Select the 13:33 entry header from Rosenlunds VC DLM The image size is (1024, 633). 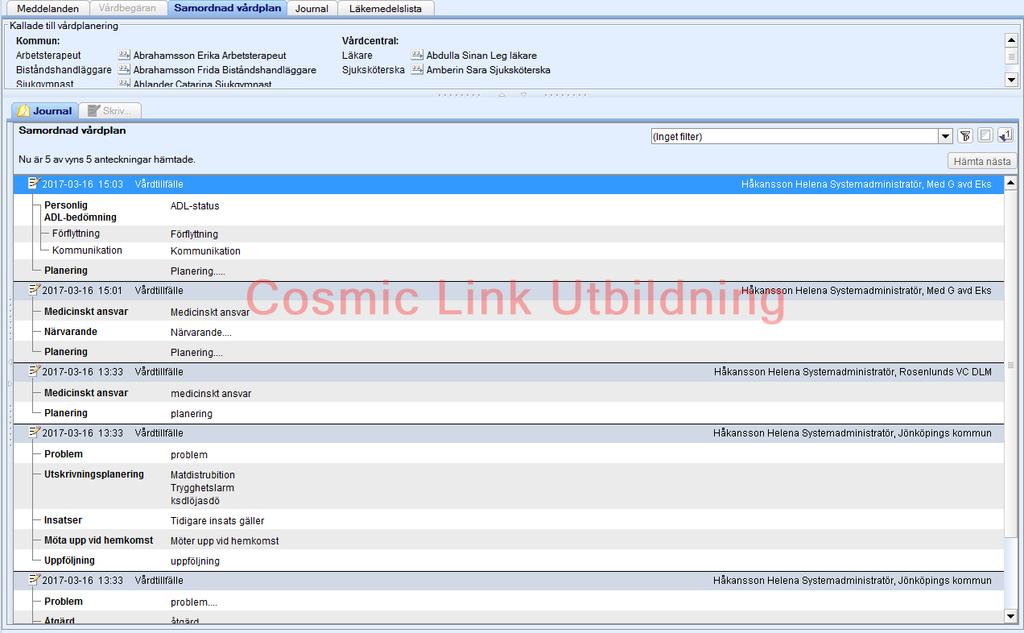click(x=509, y=372)
